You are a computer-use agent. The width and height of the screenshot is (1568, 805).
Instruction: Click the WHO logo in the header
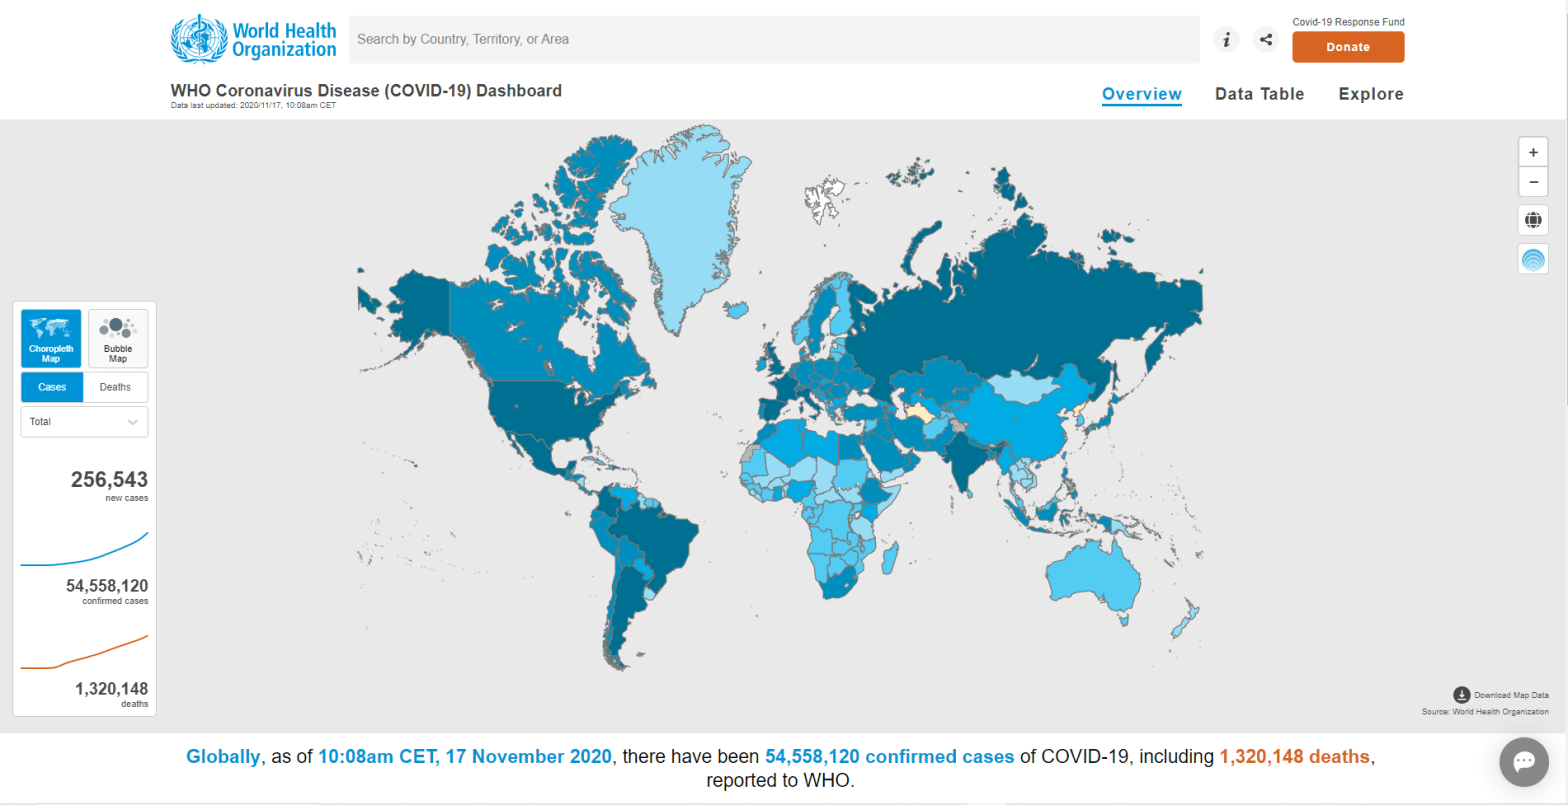[x=254, y=39]
